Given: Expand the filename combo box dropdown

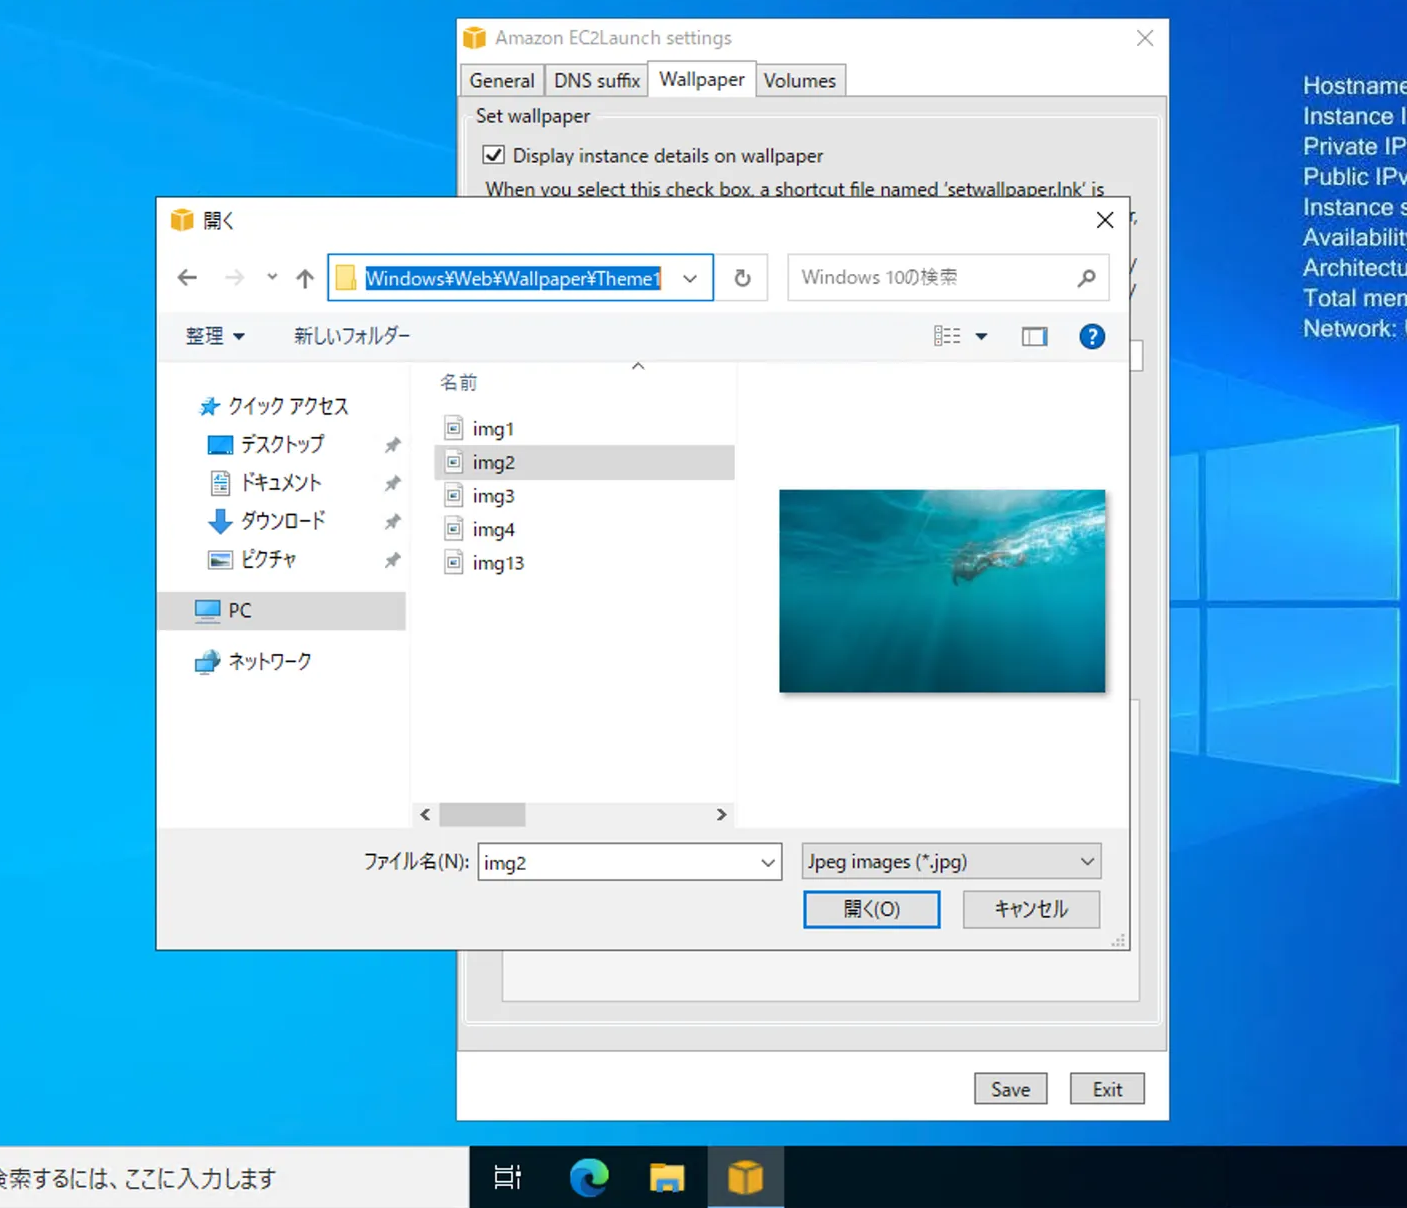Looking at the screenshot, I should point(768,862).
